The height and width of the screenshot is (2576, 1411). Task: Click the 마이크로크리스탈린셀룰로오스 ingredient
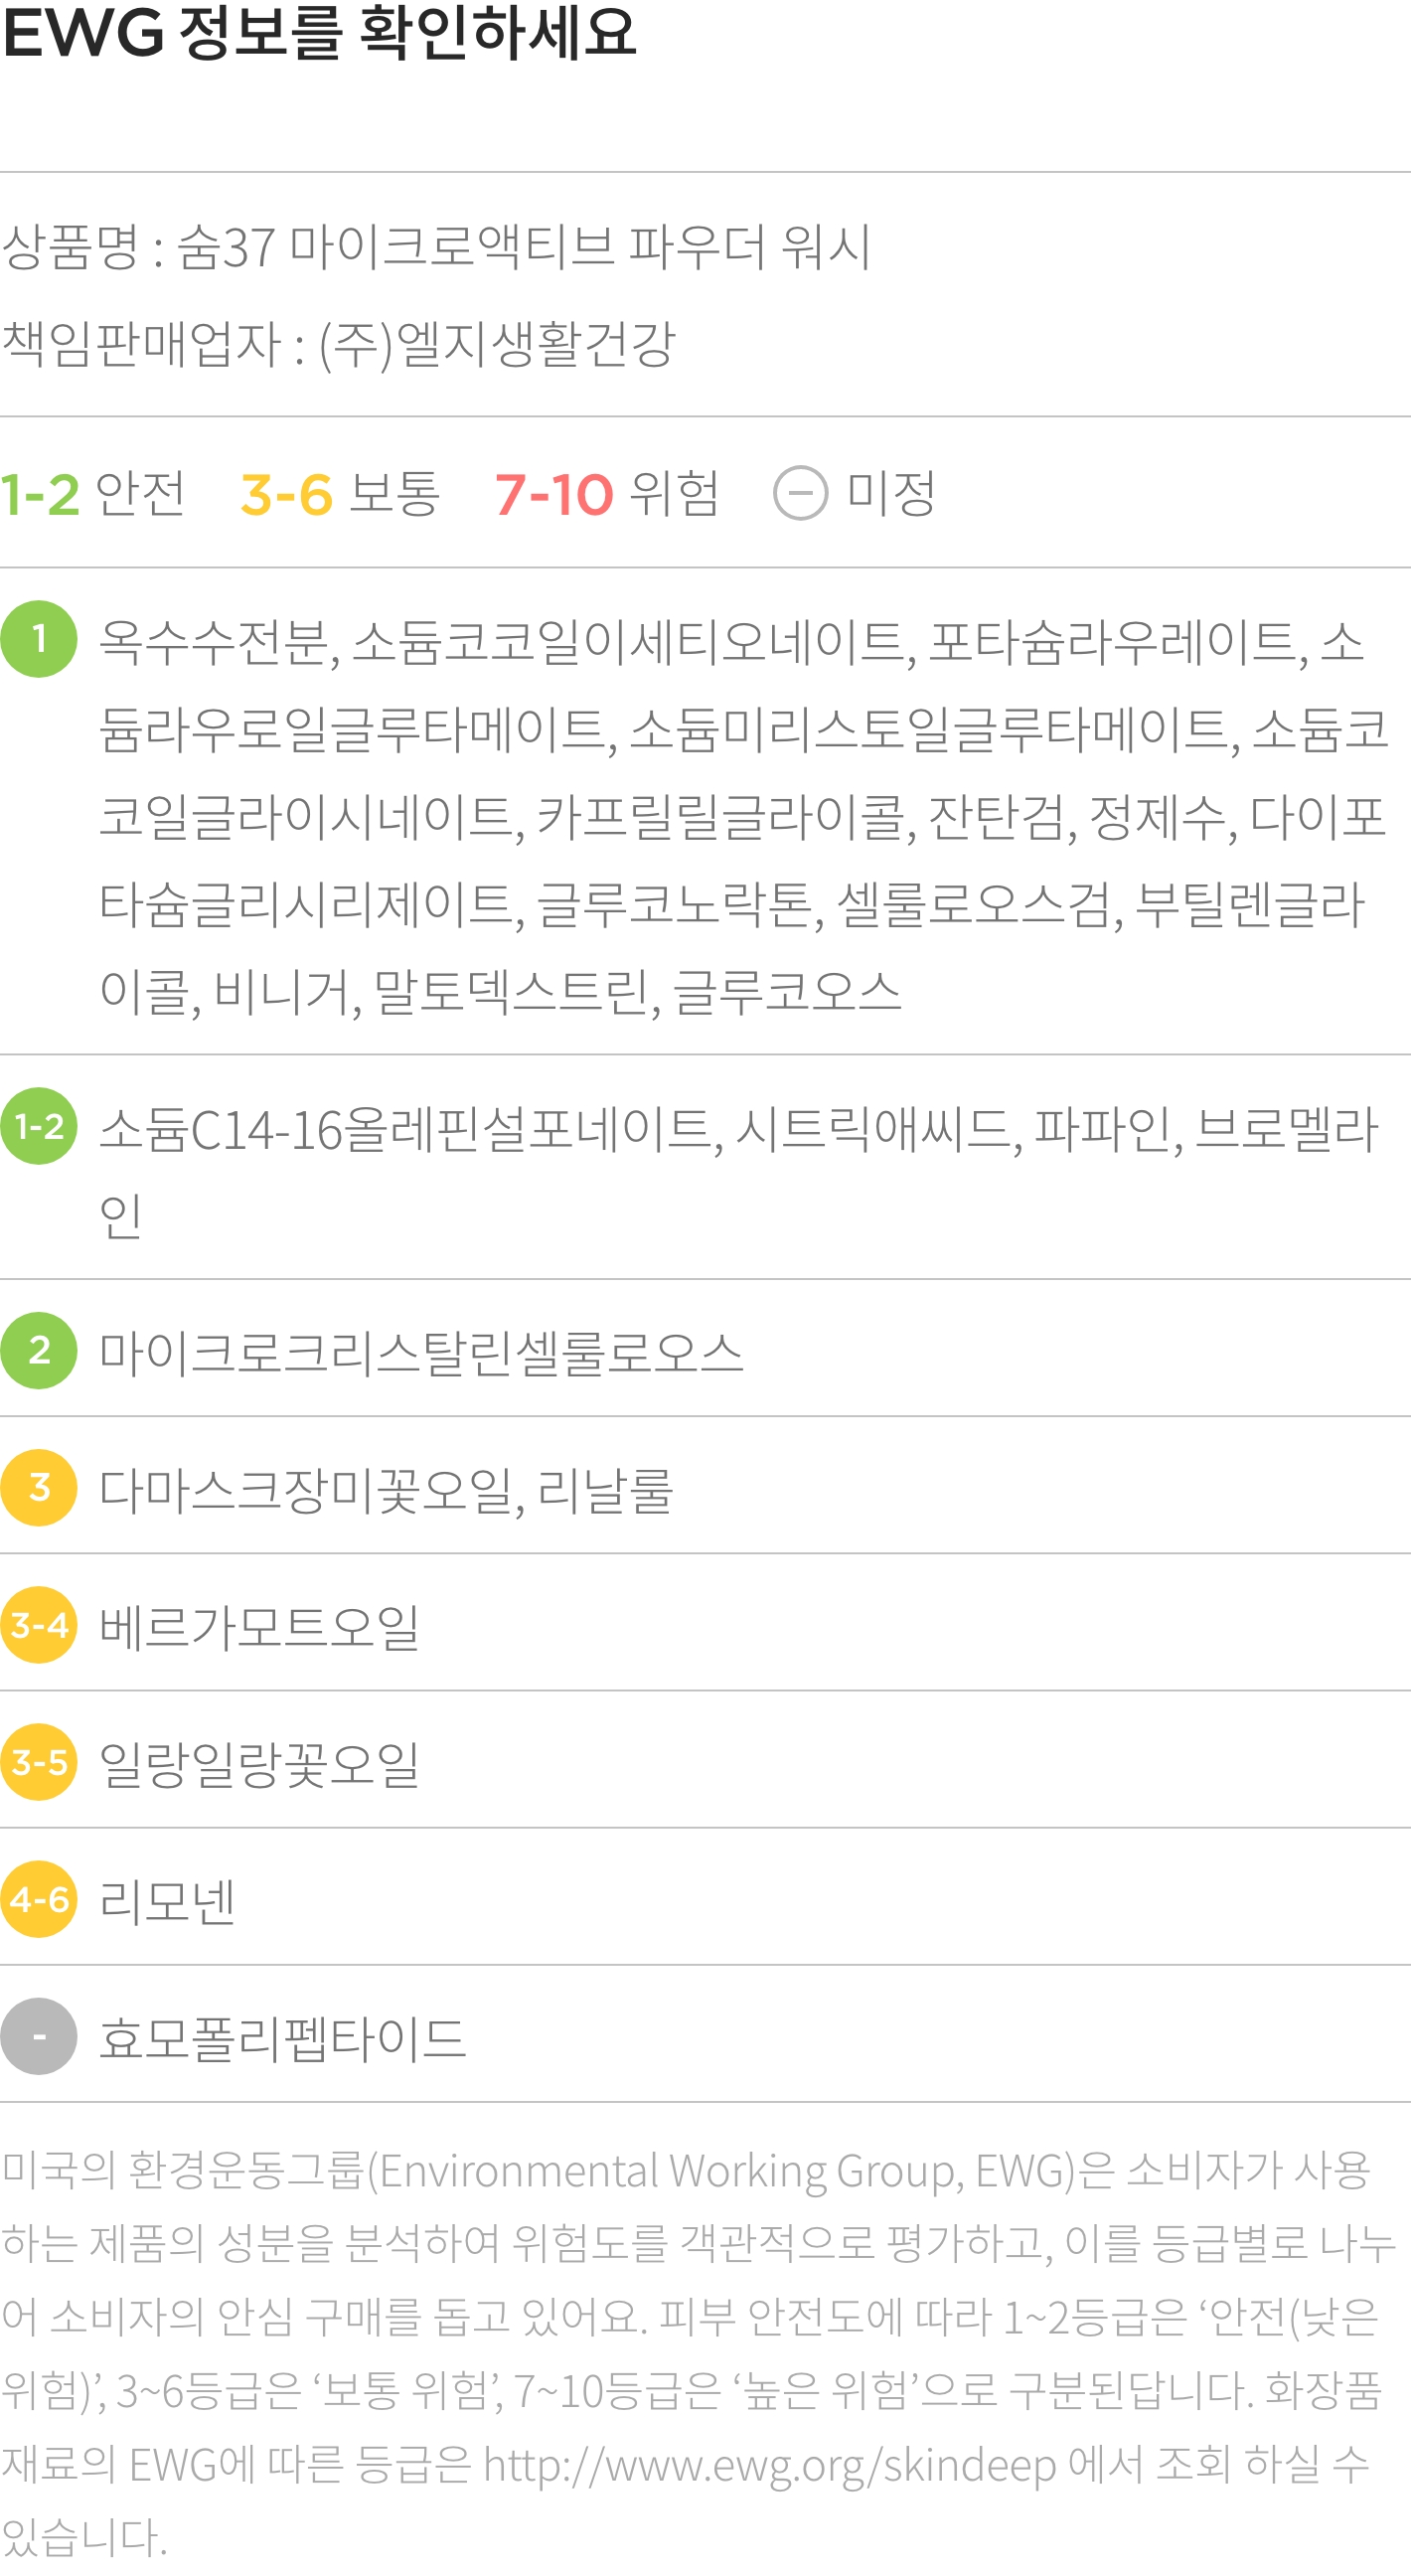click(421, 1352)
